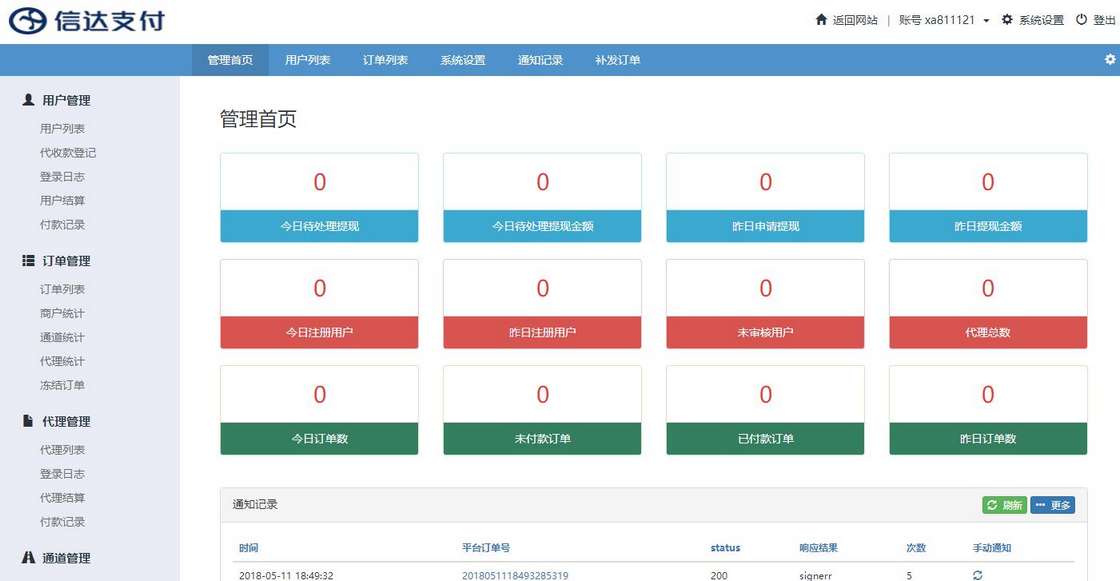Click the 今日待处理提现 card
Image resolution: width=1120 pixels, height=581 pixels.
click(319, 198)
